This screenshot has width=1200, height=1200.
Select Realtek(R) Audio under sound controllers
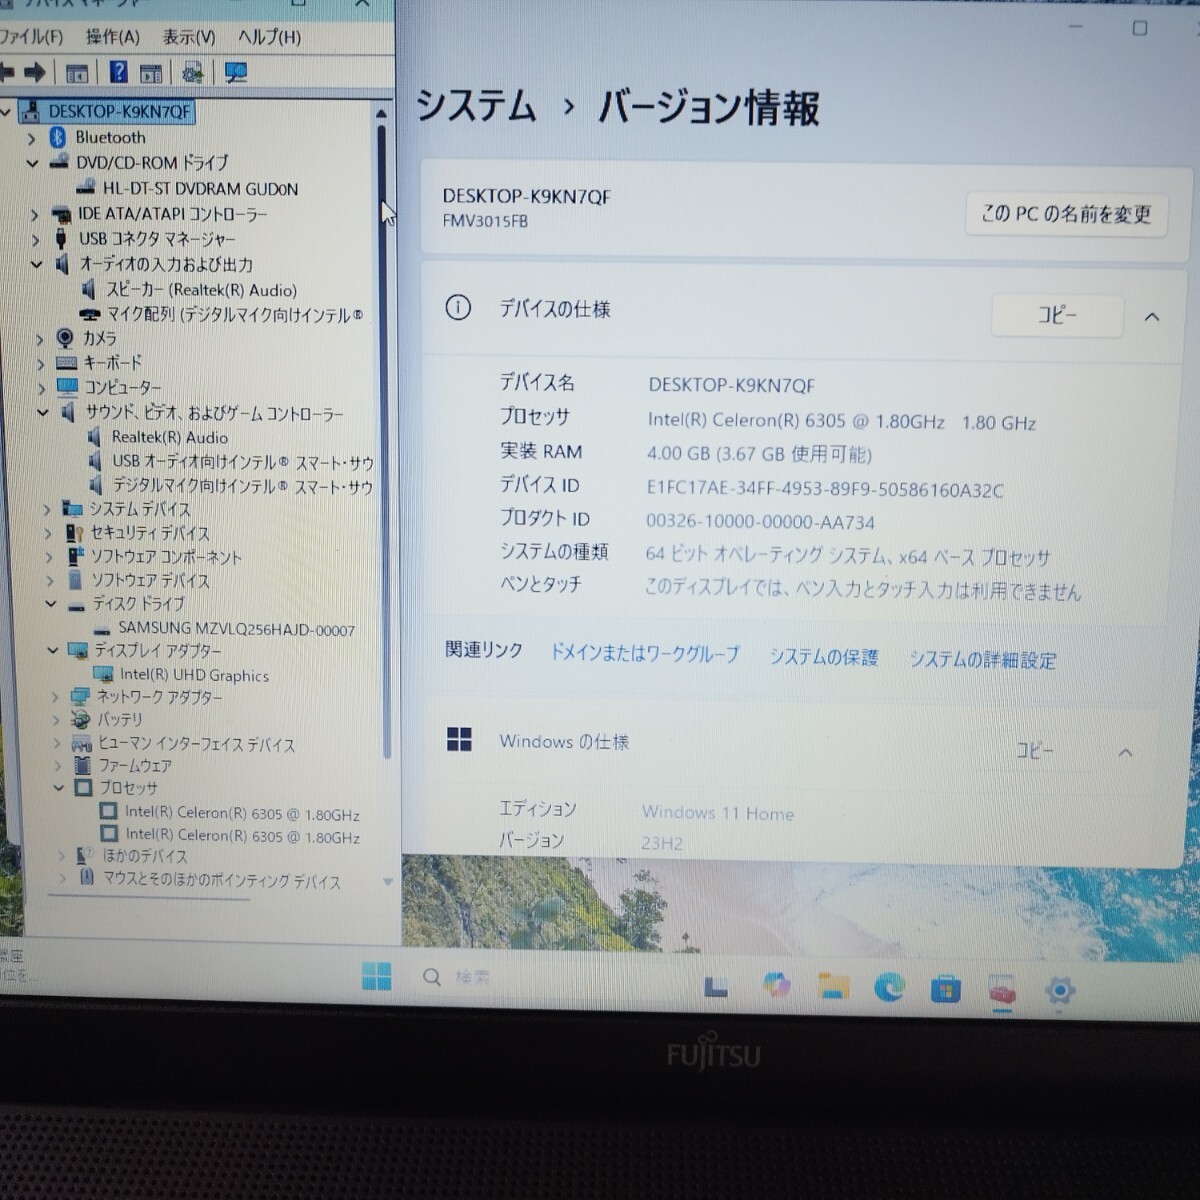coord(169,437)
